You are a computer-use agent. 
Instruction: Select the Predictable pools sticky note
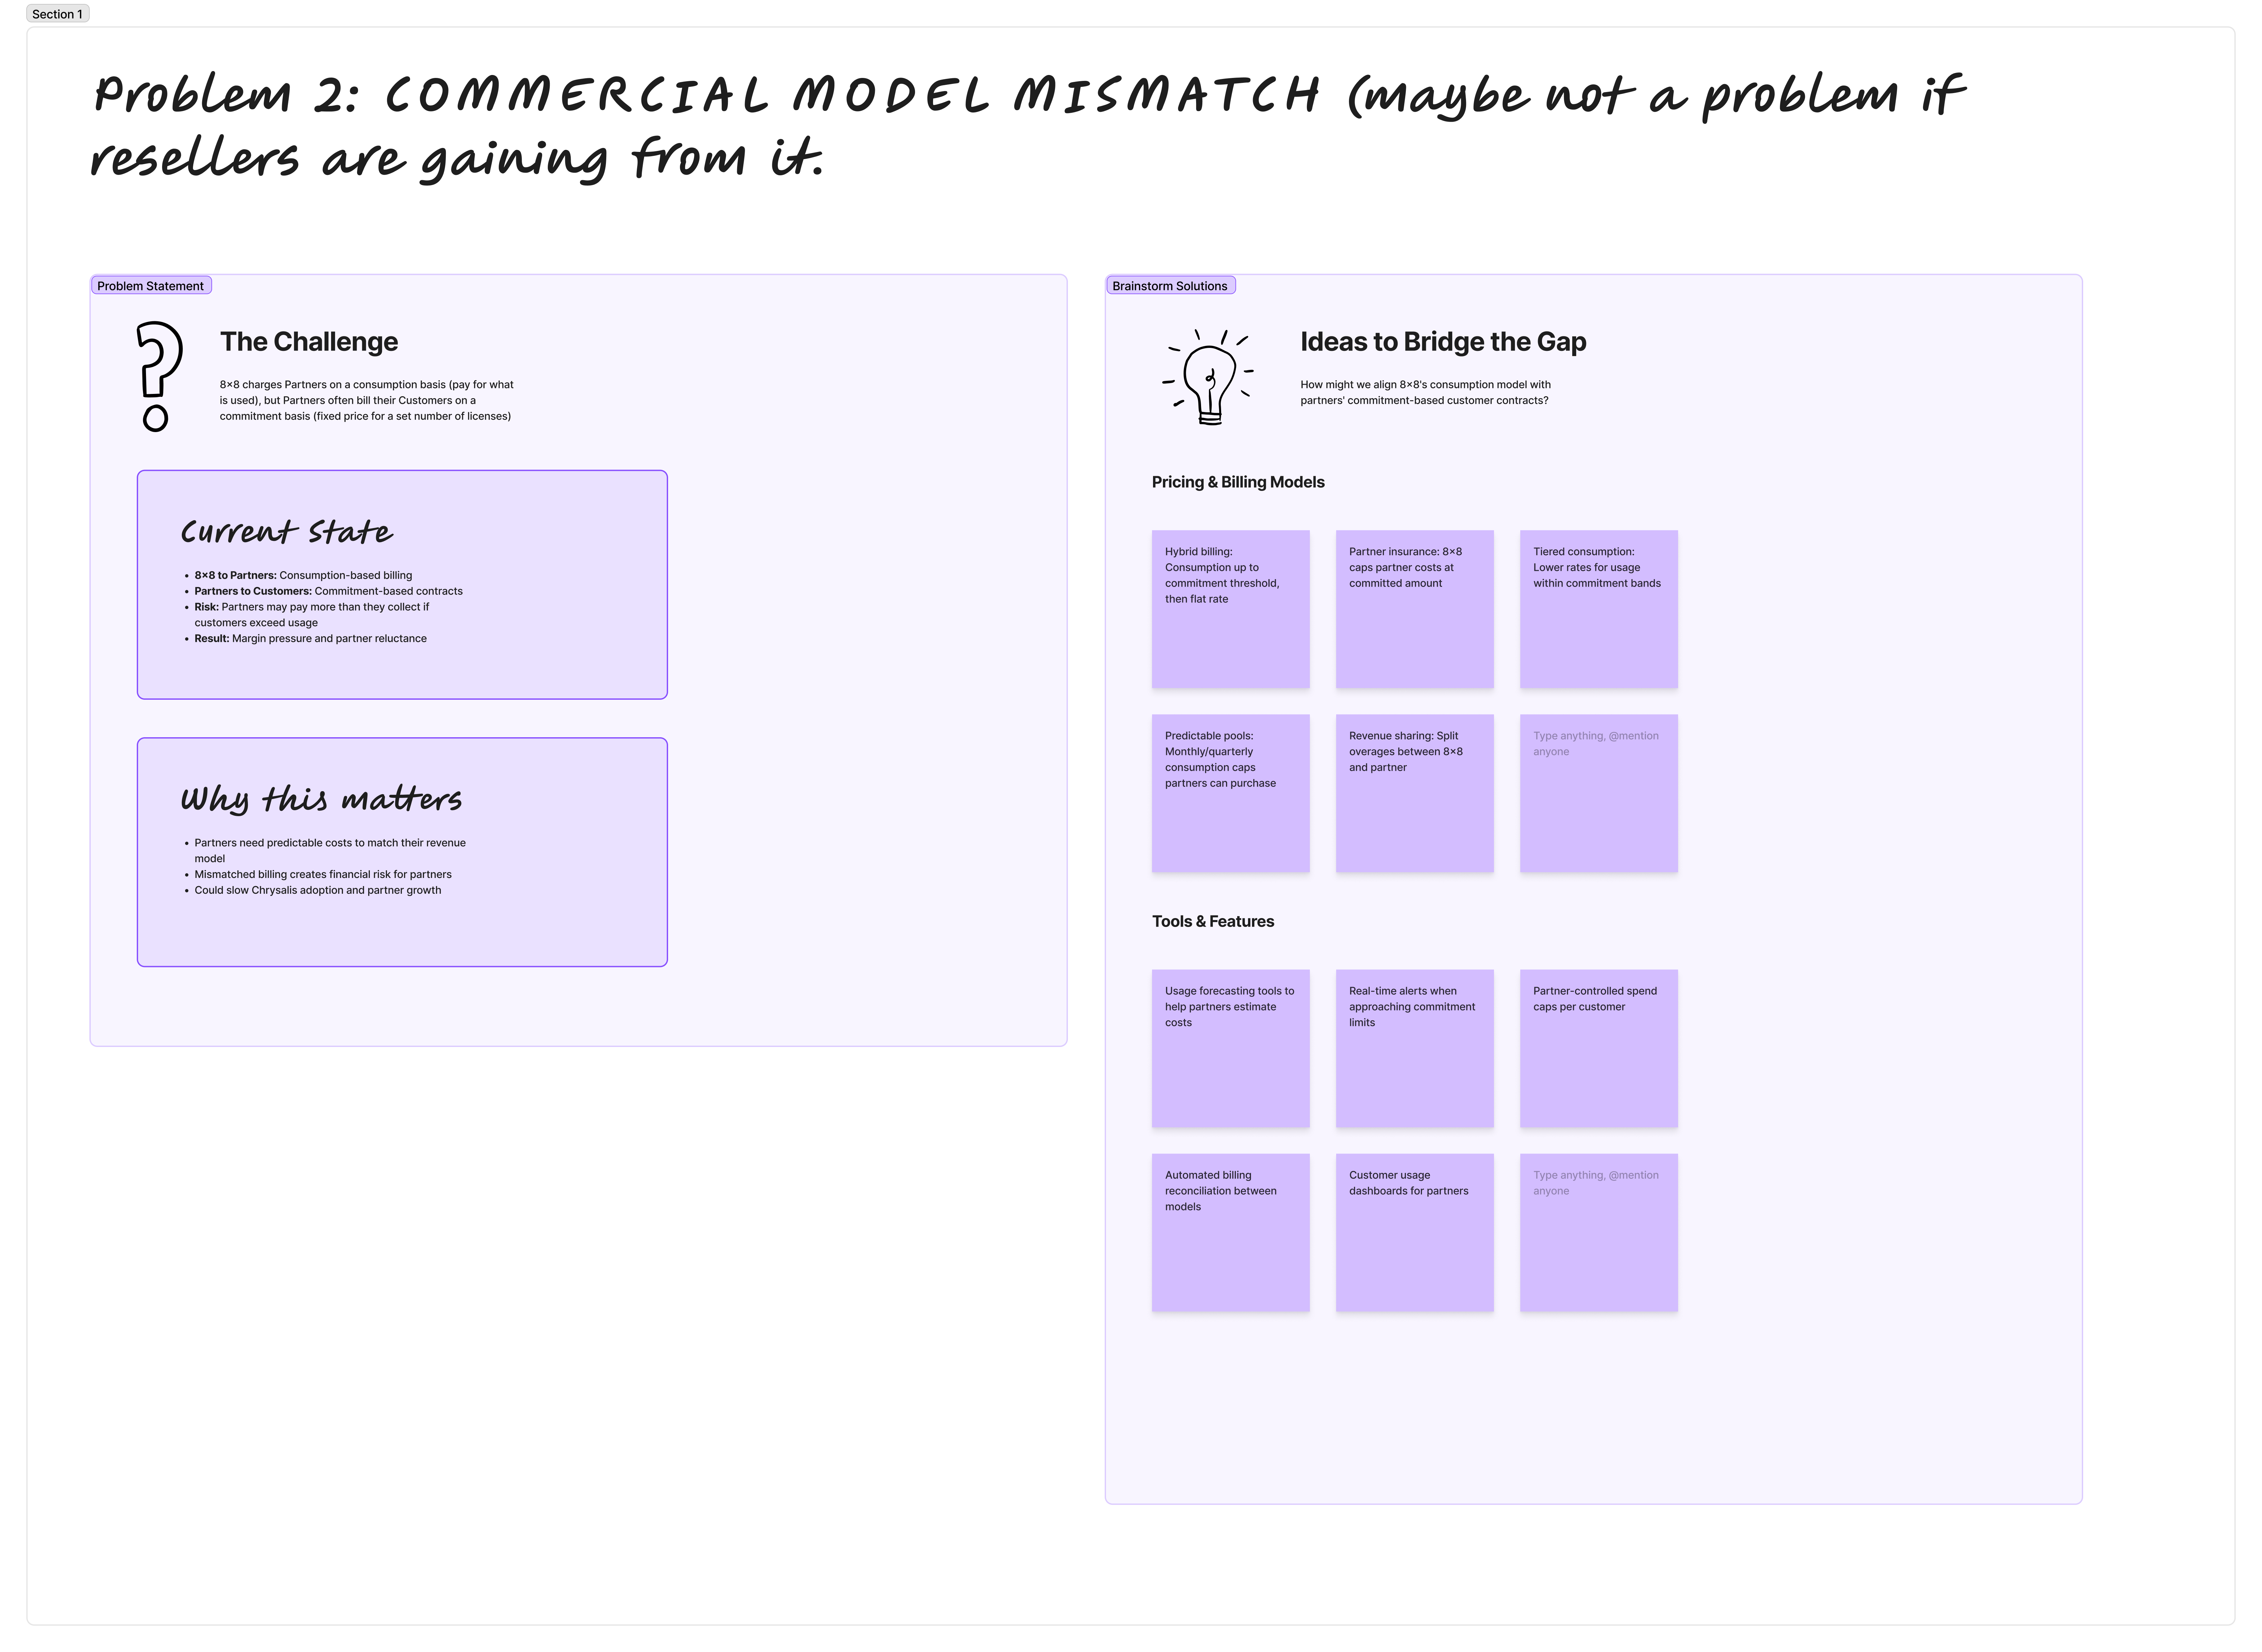[x=1230, y=793]
